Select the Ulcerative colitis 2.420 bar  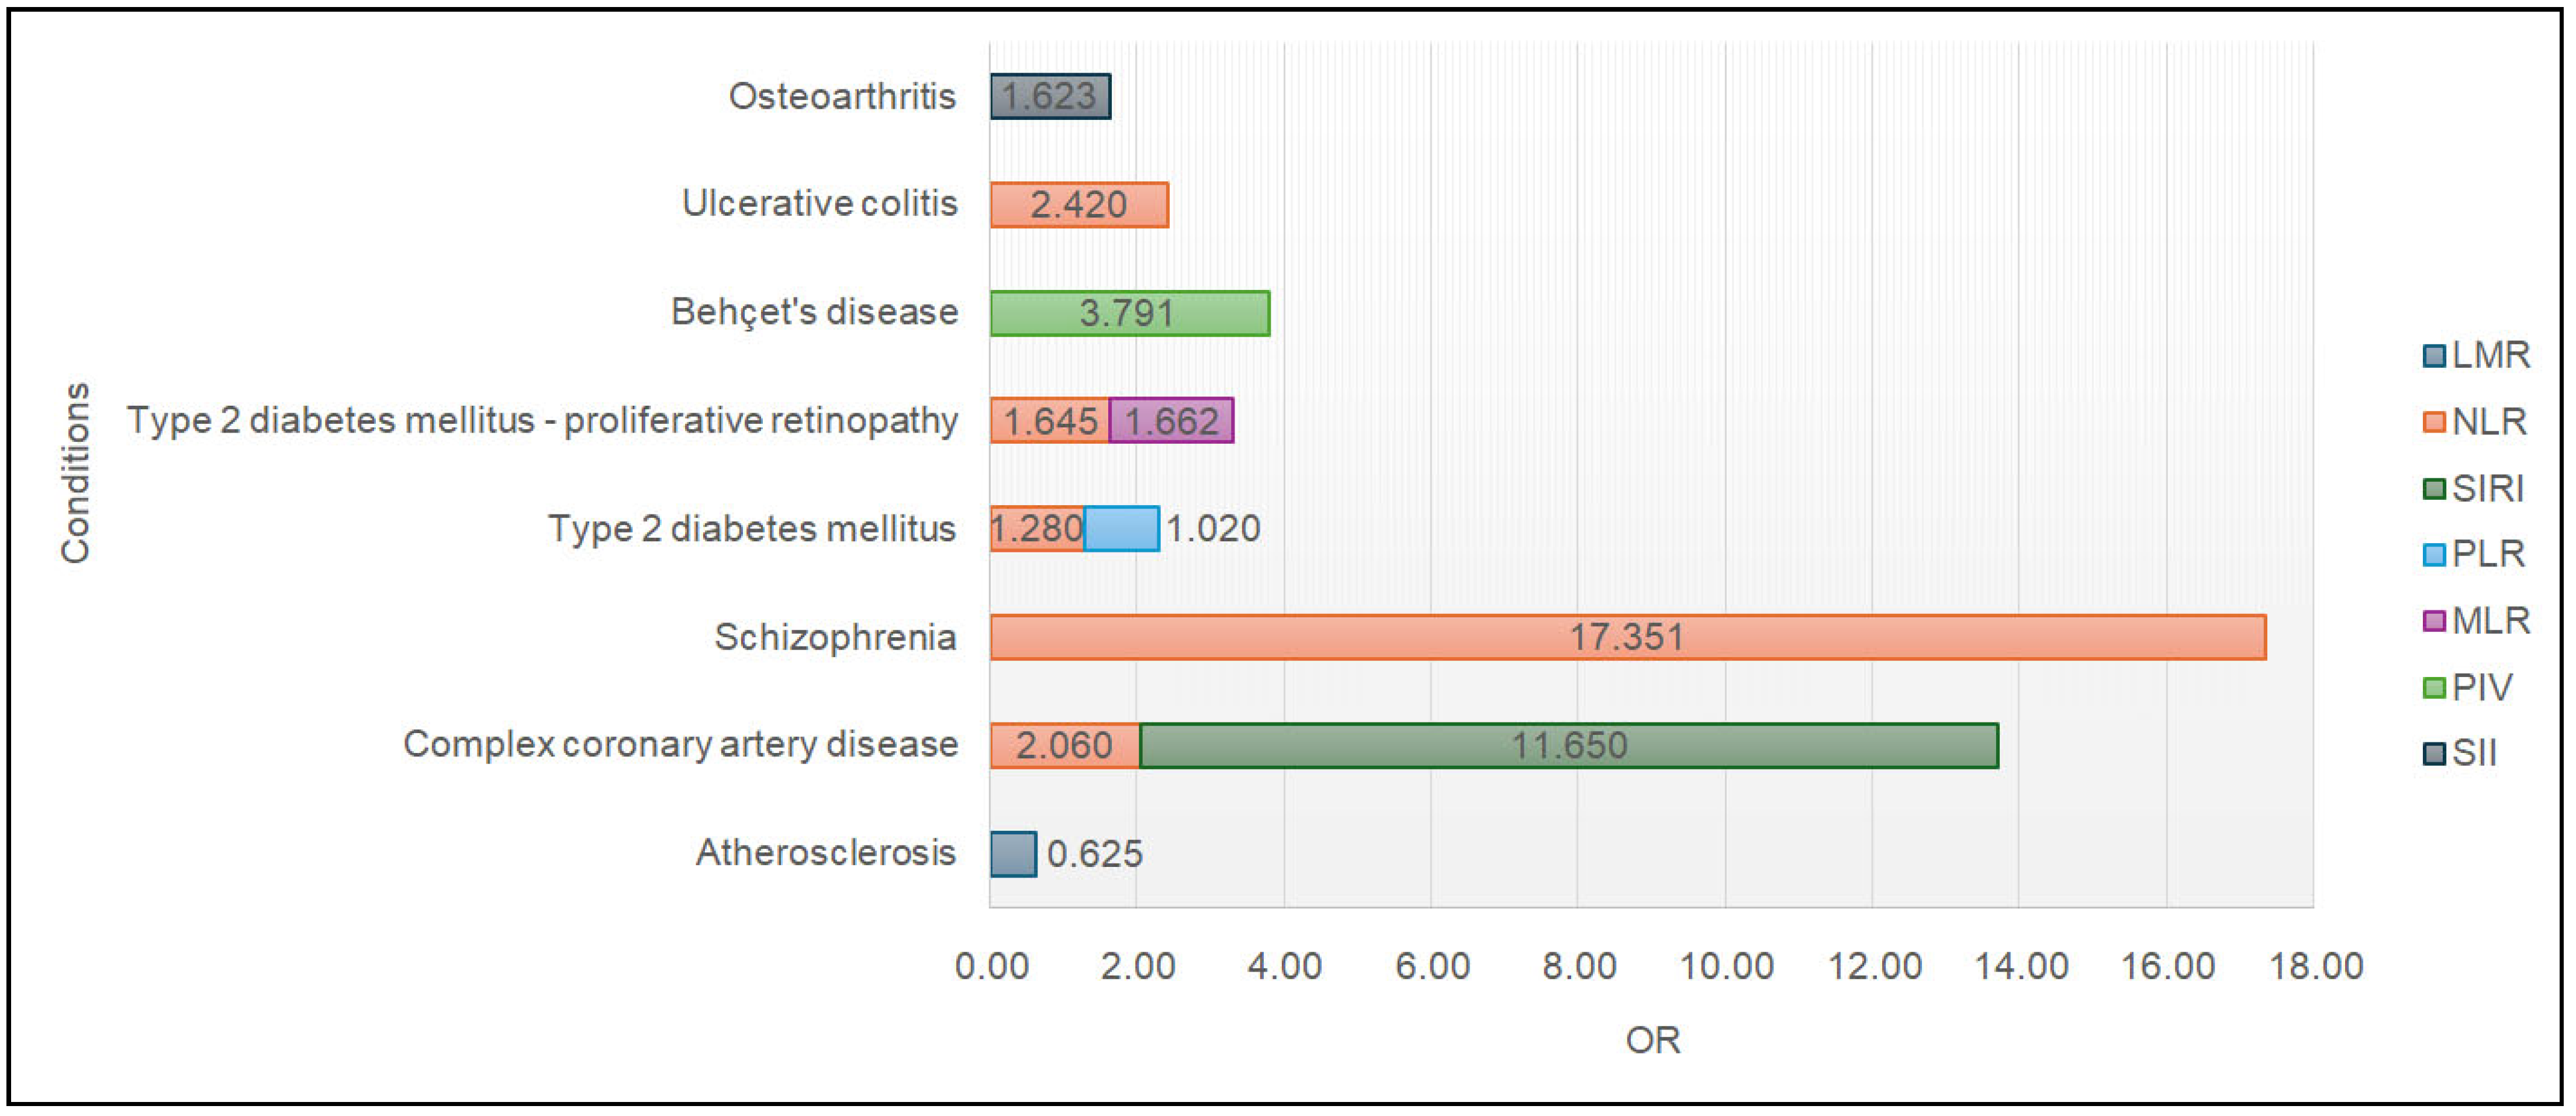click(x=1079, y=205)
